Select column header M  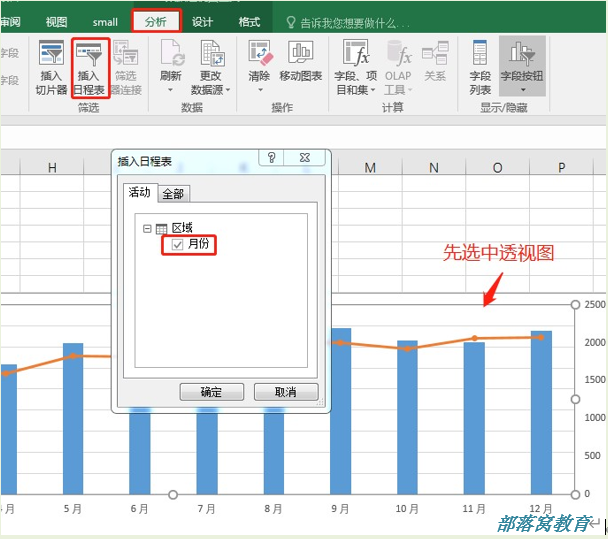pyautogui.click(x=370, y=167)
